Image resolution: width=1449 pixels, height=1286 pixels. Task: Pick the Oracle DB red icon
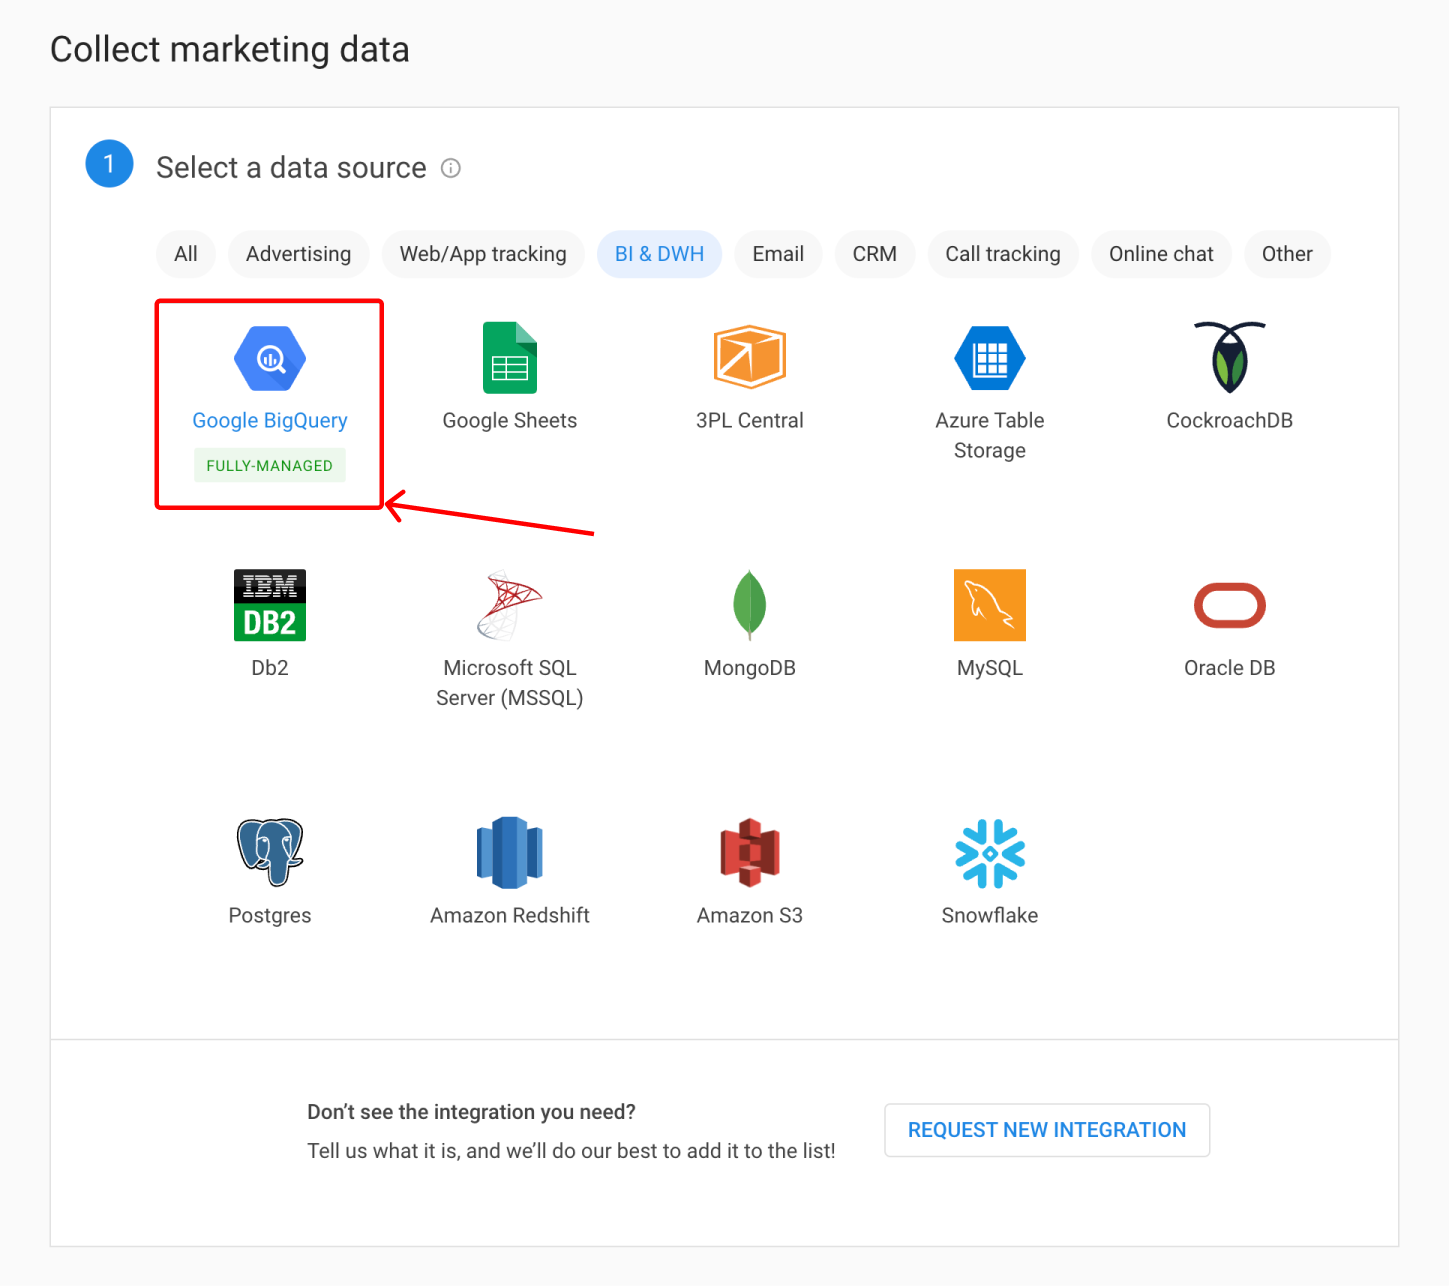[1230, 605]
